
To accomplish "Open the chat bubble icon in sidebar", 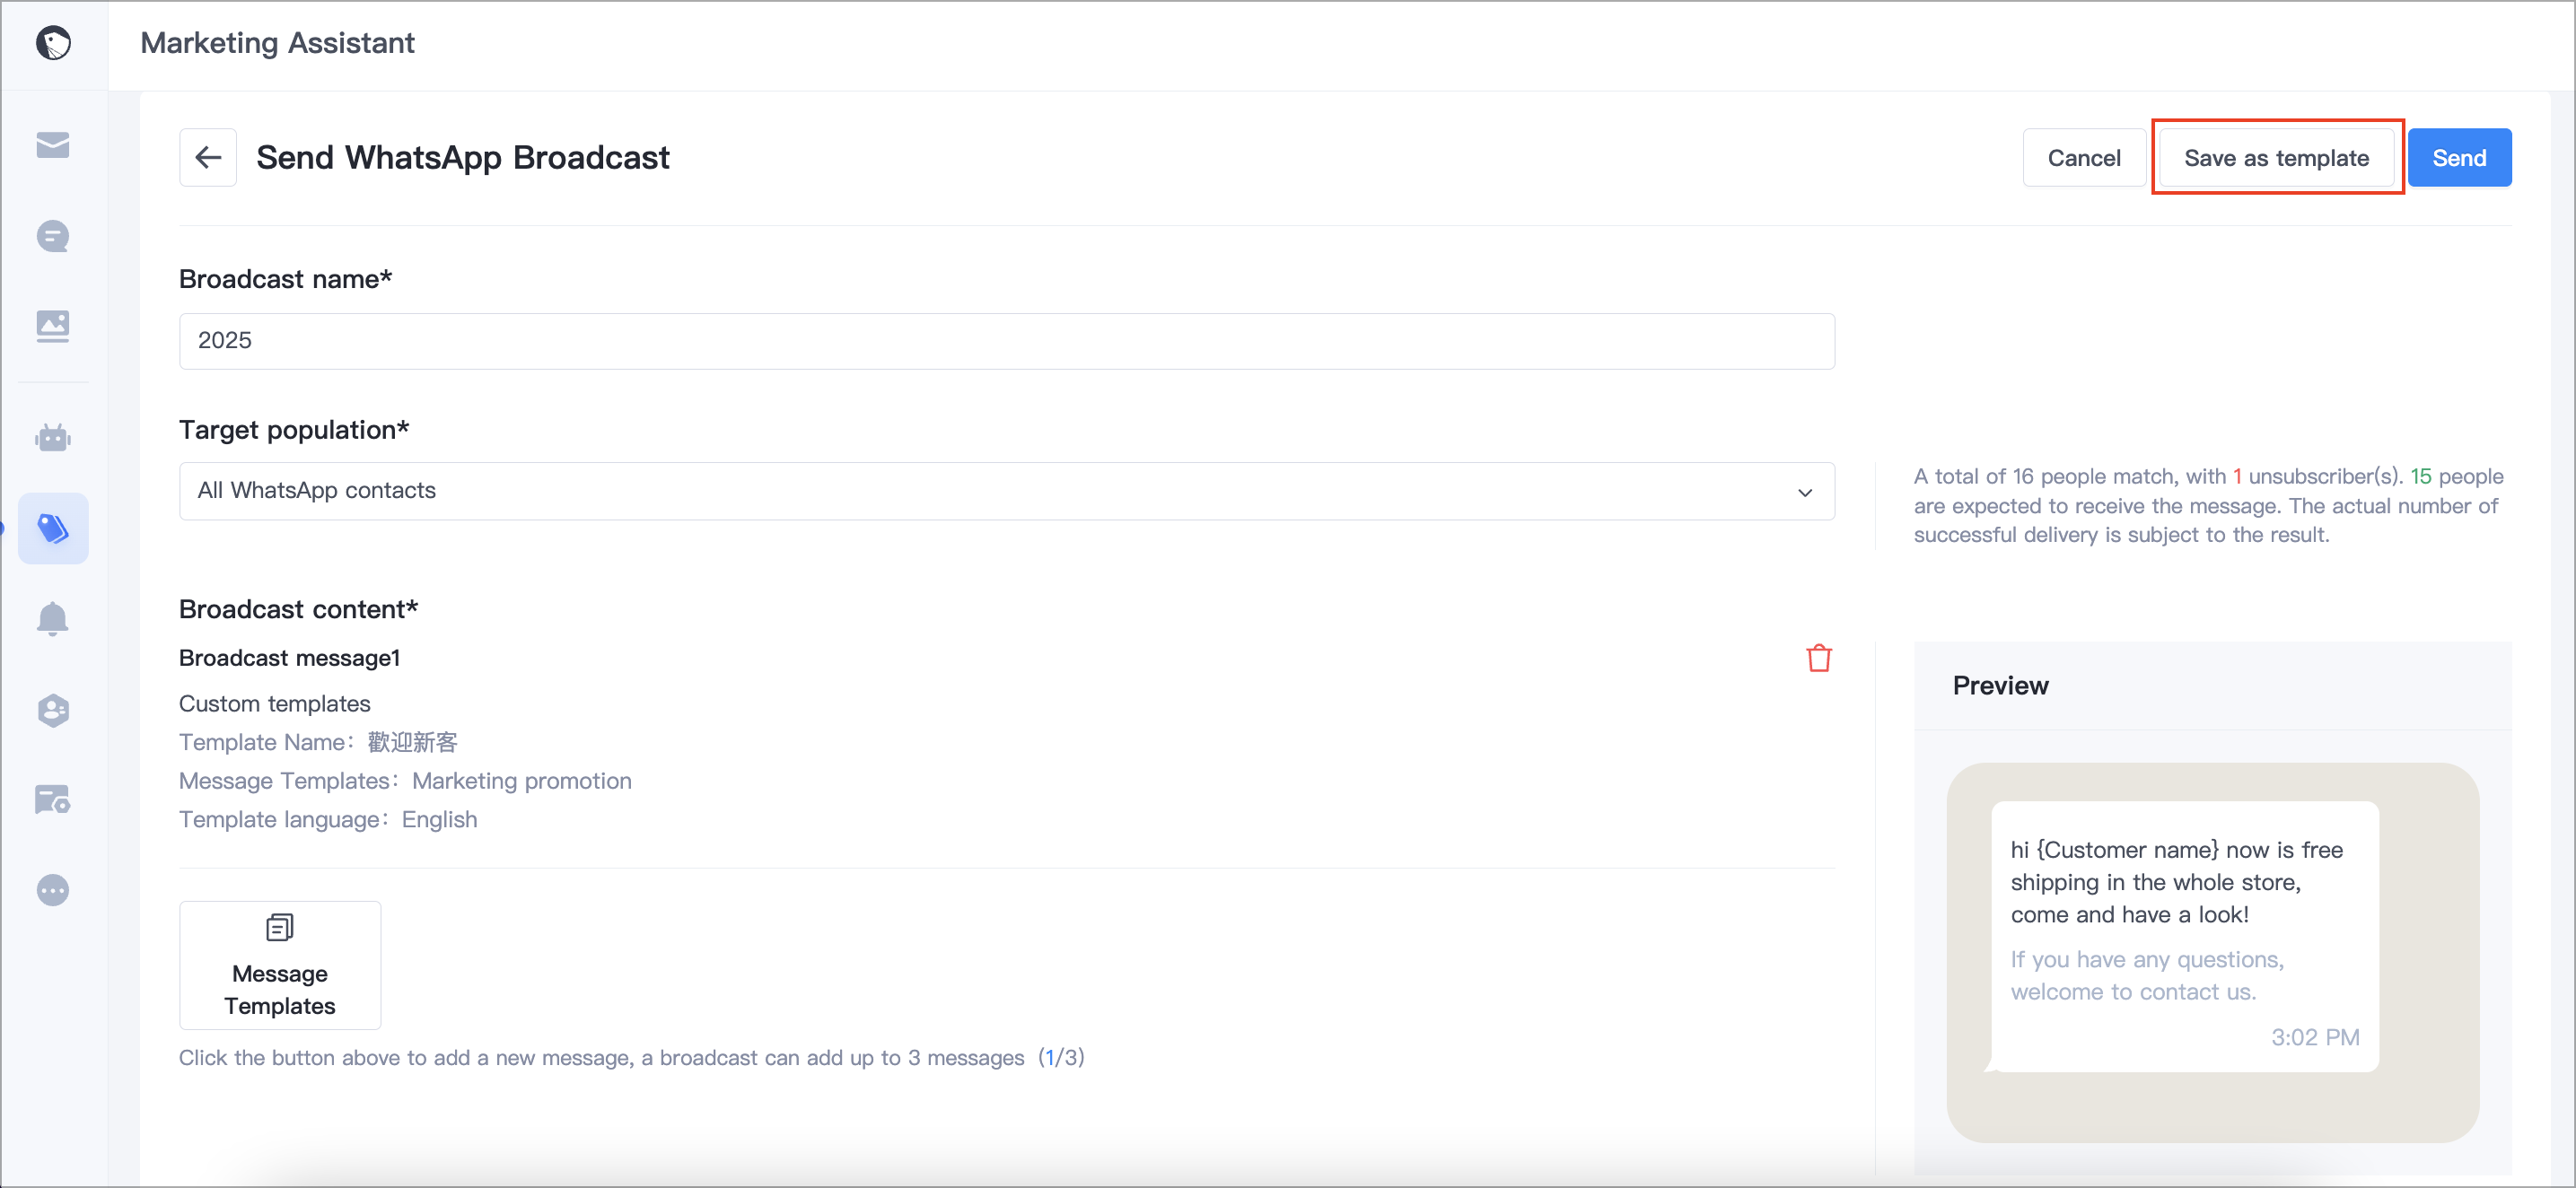I will [53, 236].
